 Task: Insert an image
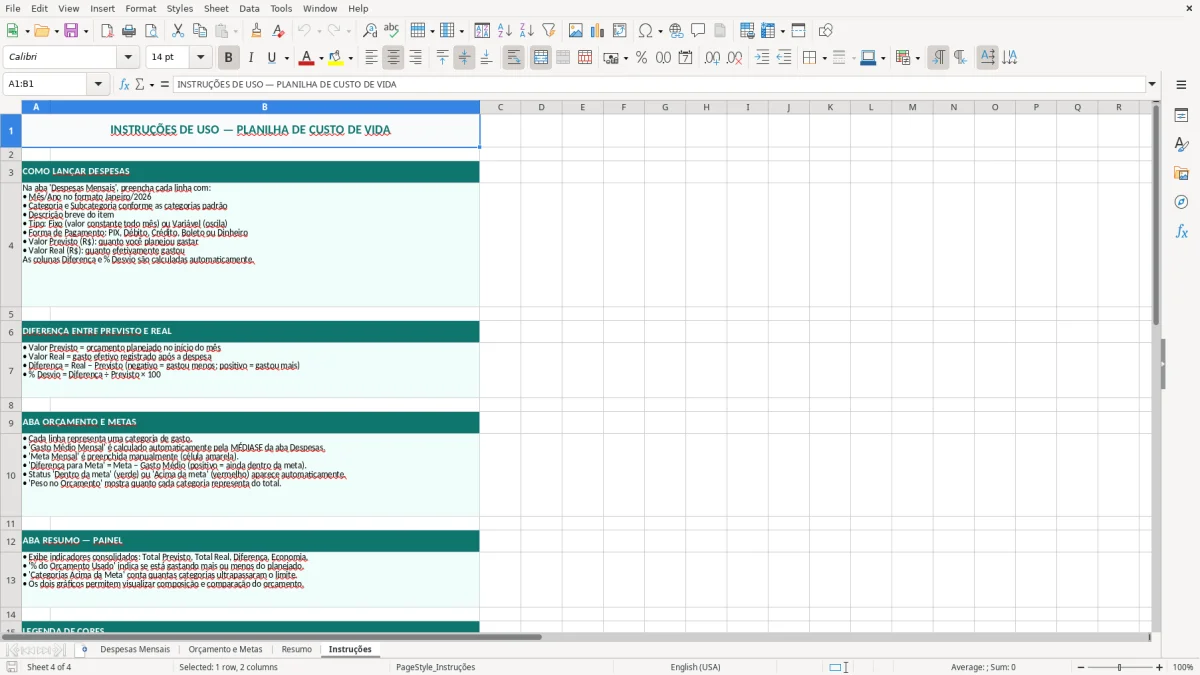coord(576,31)
